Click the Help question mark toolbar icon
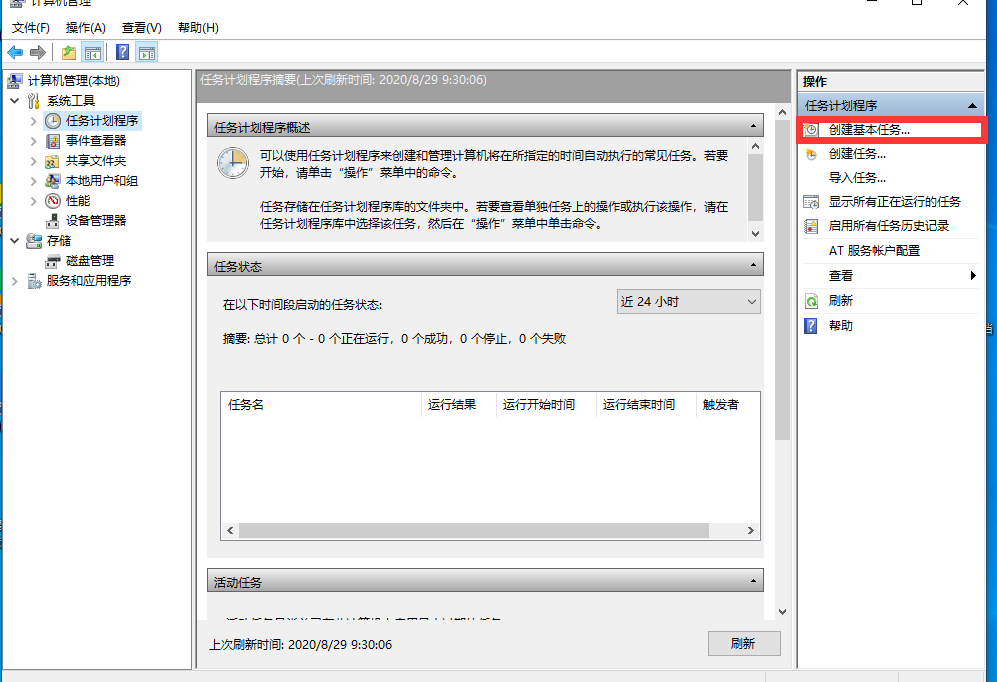Viewport: 997px width, 682px height. tap(122, 51)
